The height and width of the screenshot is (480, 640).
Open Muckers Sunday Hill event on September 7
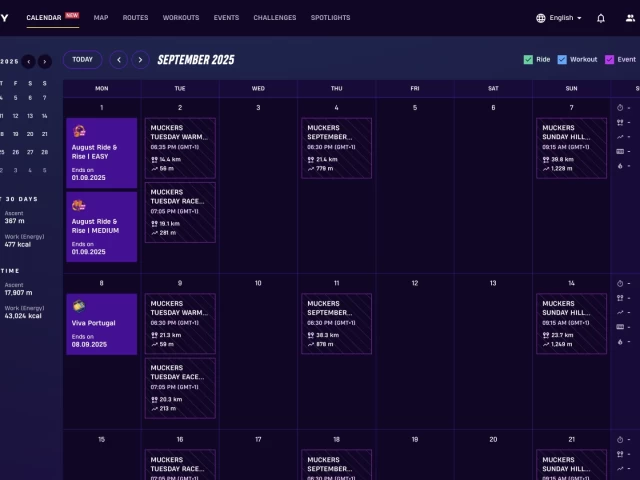(571, 148)
